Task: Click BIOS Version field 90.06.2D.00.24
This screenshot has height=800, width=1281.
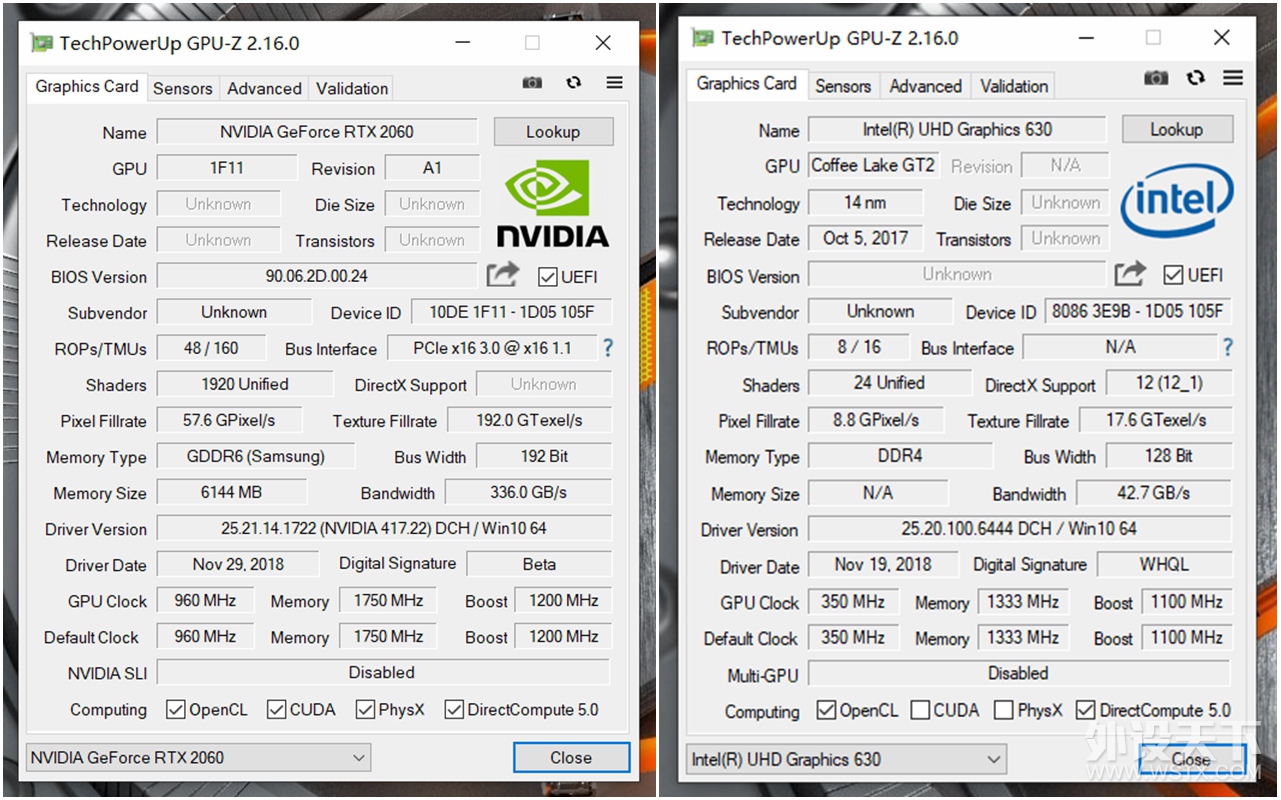Action: point(317,276)
